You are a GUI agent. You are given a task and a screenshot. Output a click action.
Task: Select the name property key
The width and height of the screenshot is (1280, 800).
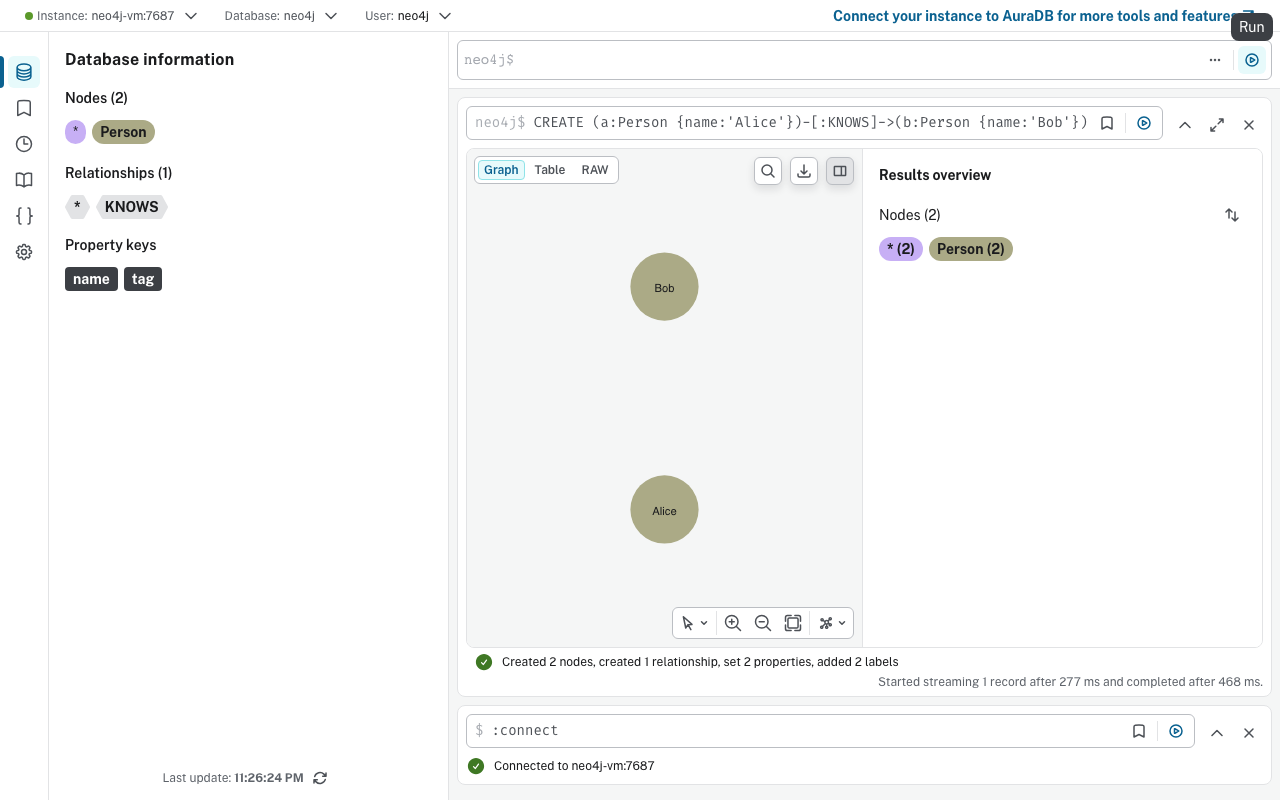(x=91, y=279)
